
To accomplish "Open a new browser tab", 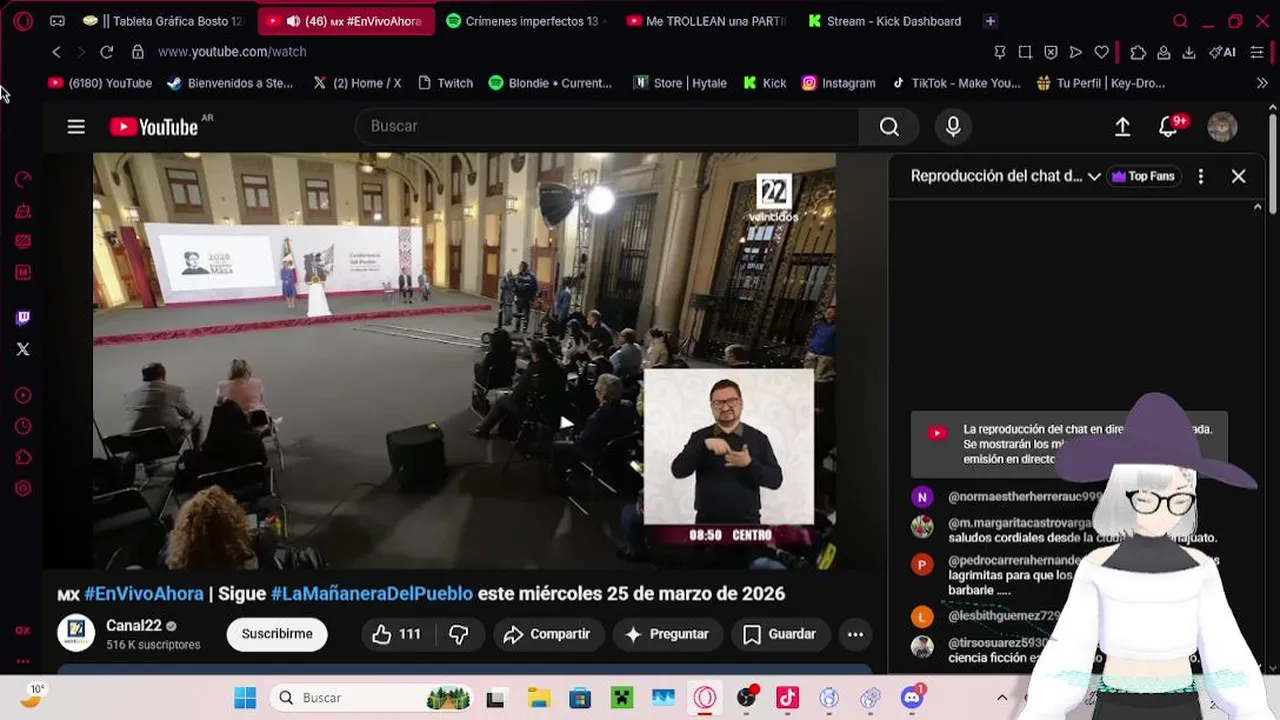I will (x=990, y=21).
